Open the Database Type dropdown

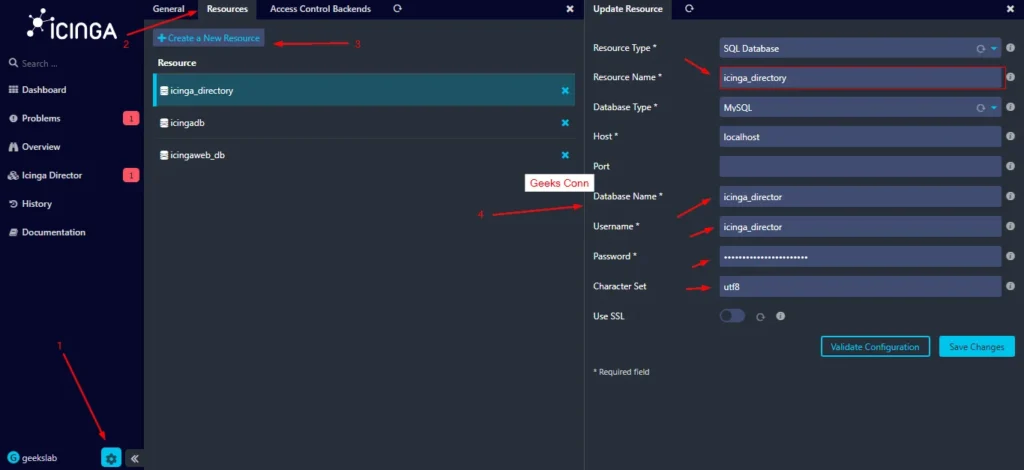861,107
